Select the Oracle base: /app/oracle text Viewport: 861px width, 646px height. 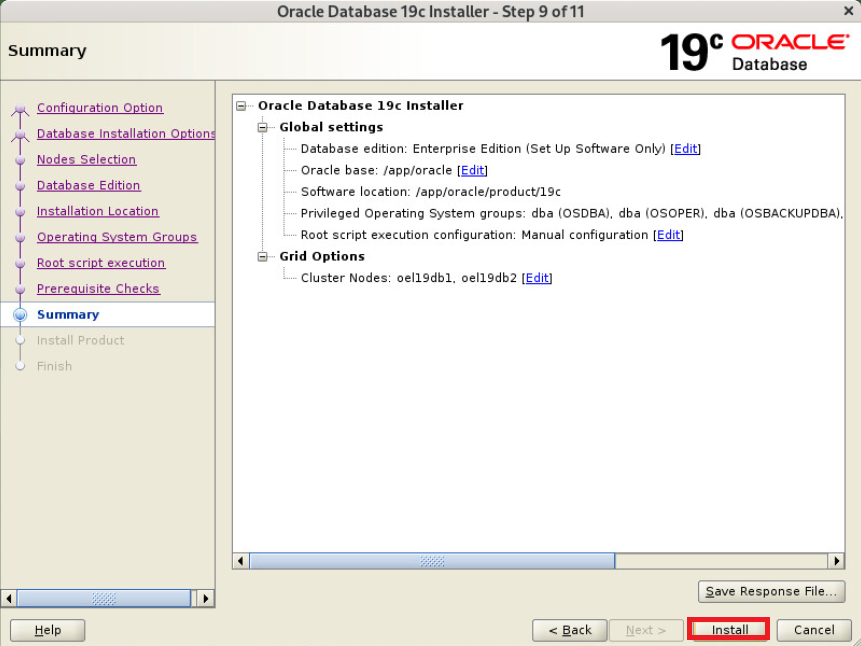click(x=376, y=170)
